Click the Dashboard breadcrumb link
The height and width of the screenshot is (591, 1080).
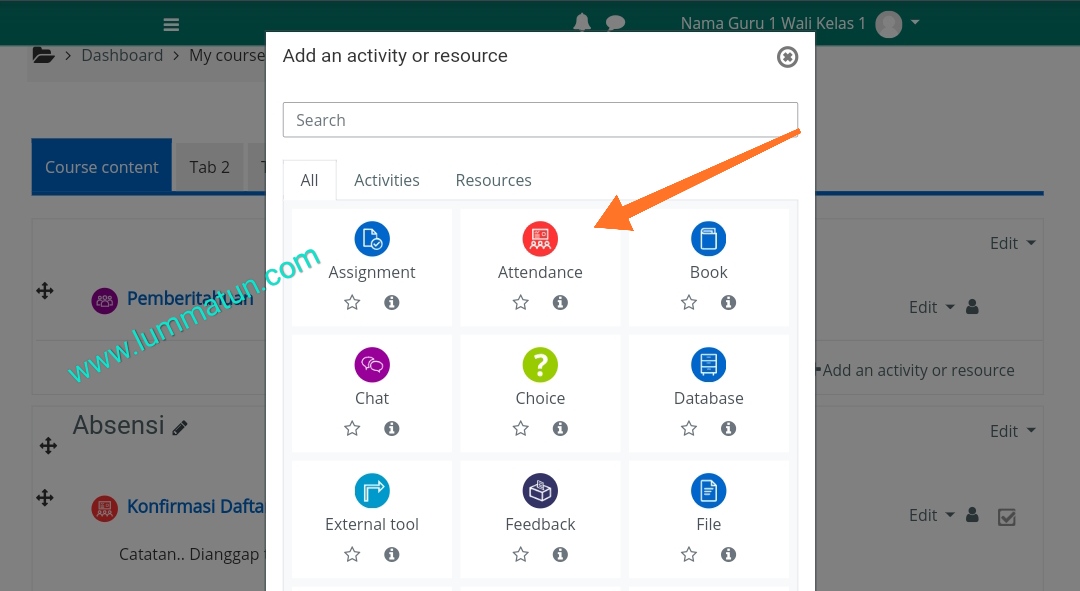(122, 56)
